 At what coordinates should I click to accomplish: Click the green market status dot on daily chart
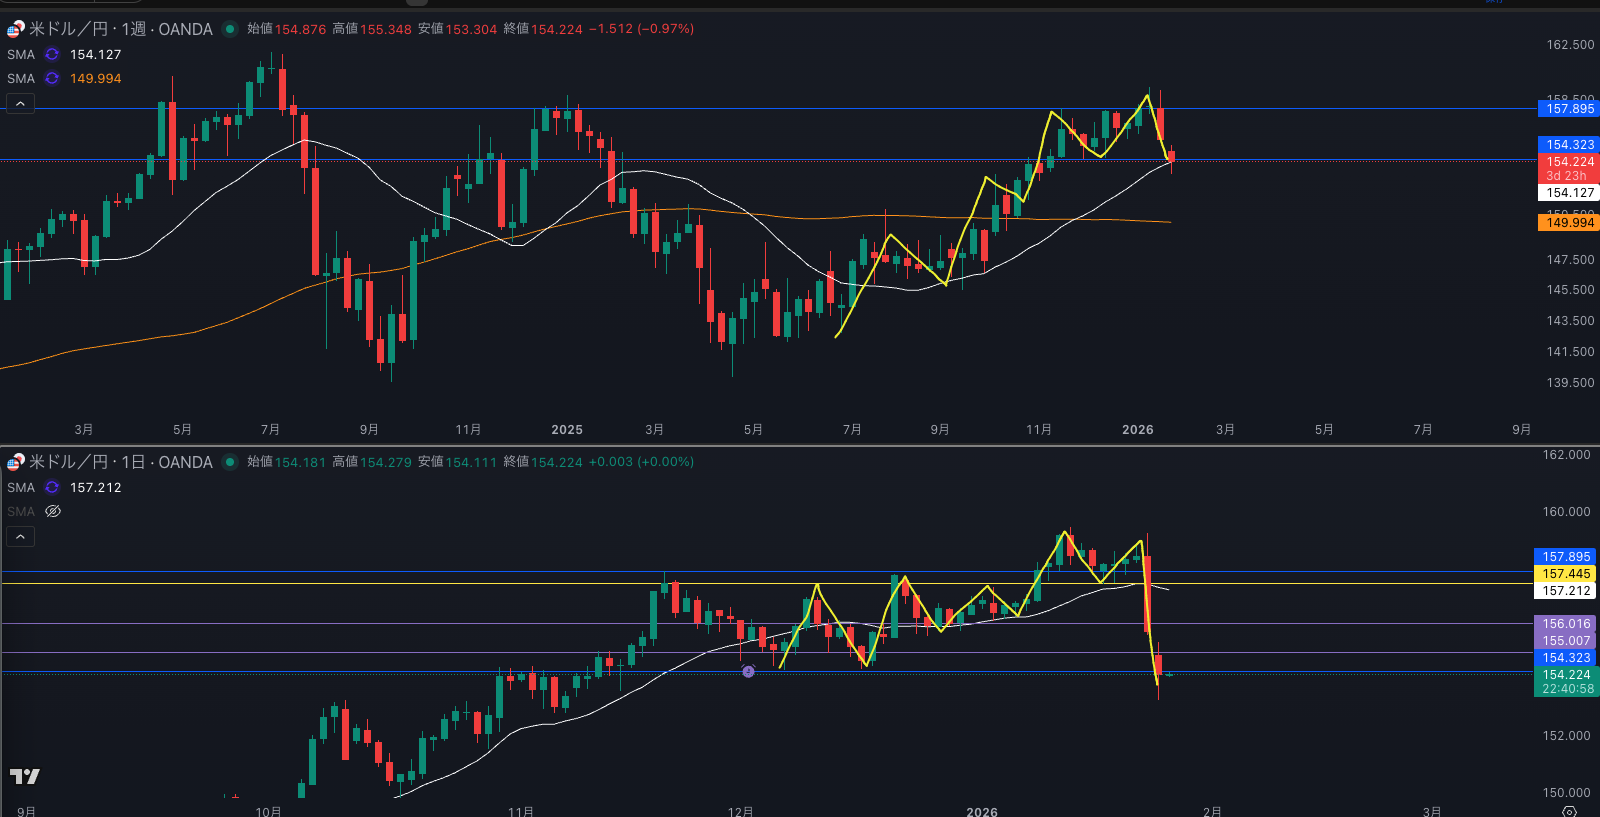(230, 462)
